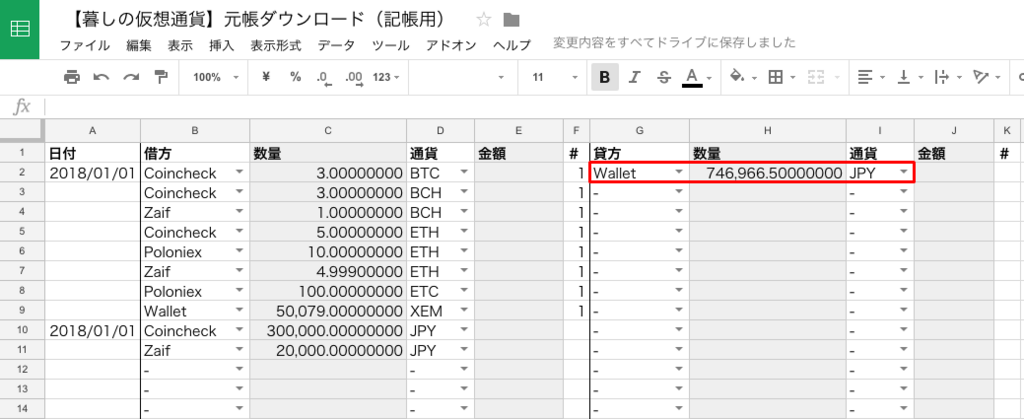Open more number formats 123 menu

tap(386, 77)
